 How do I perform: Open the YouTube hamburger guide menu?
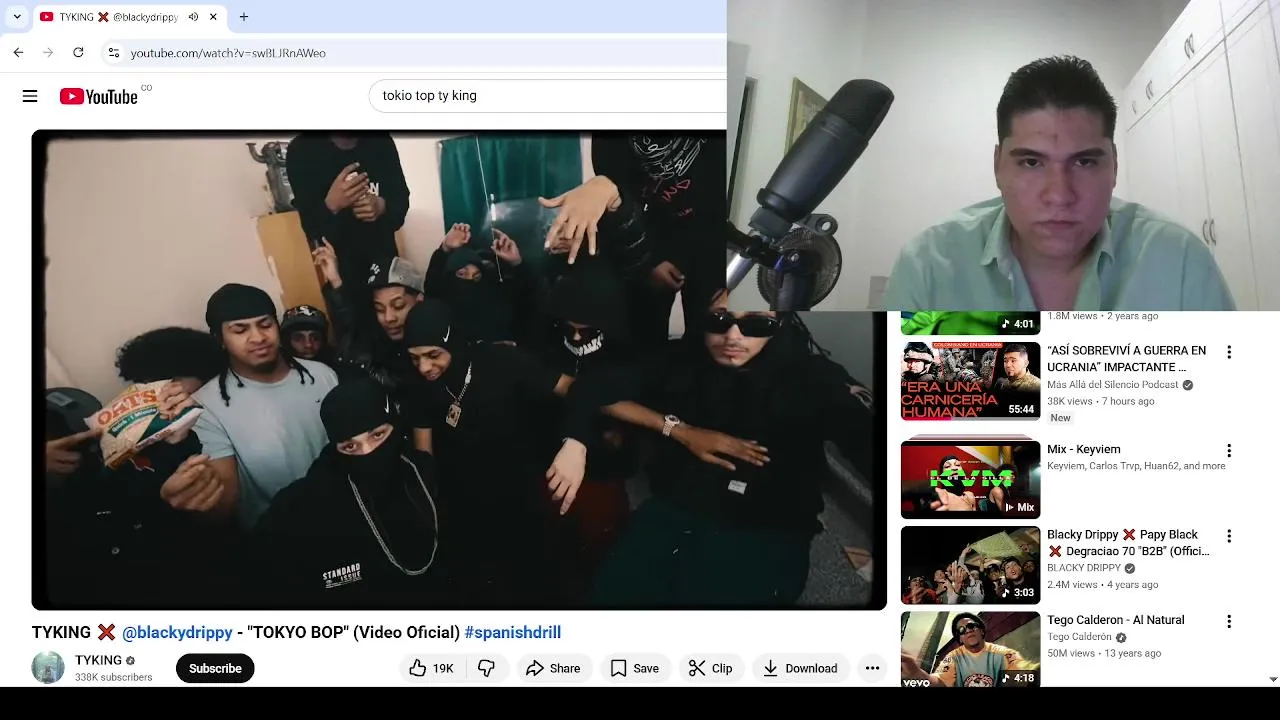click(x=30, y=96)
